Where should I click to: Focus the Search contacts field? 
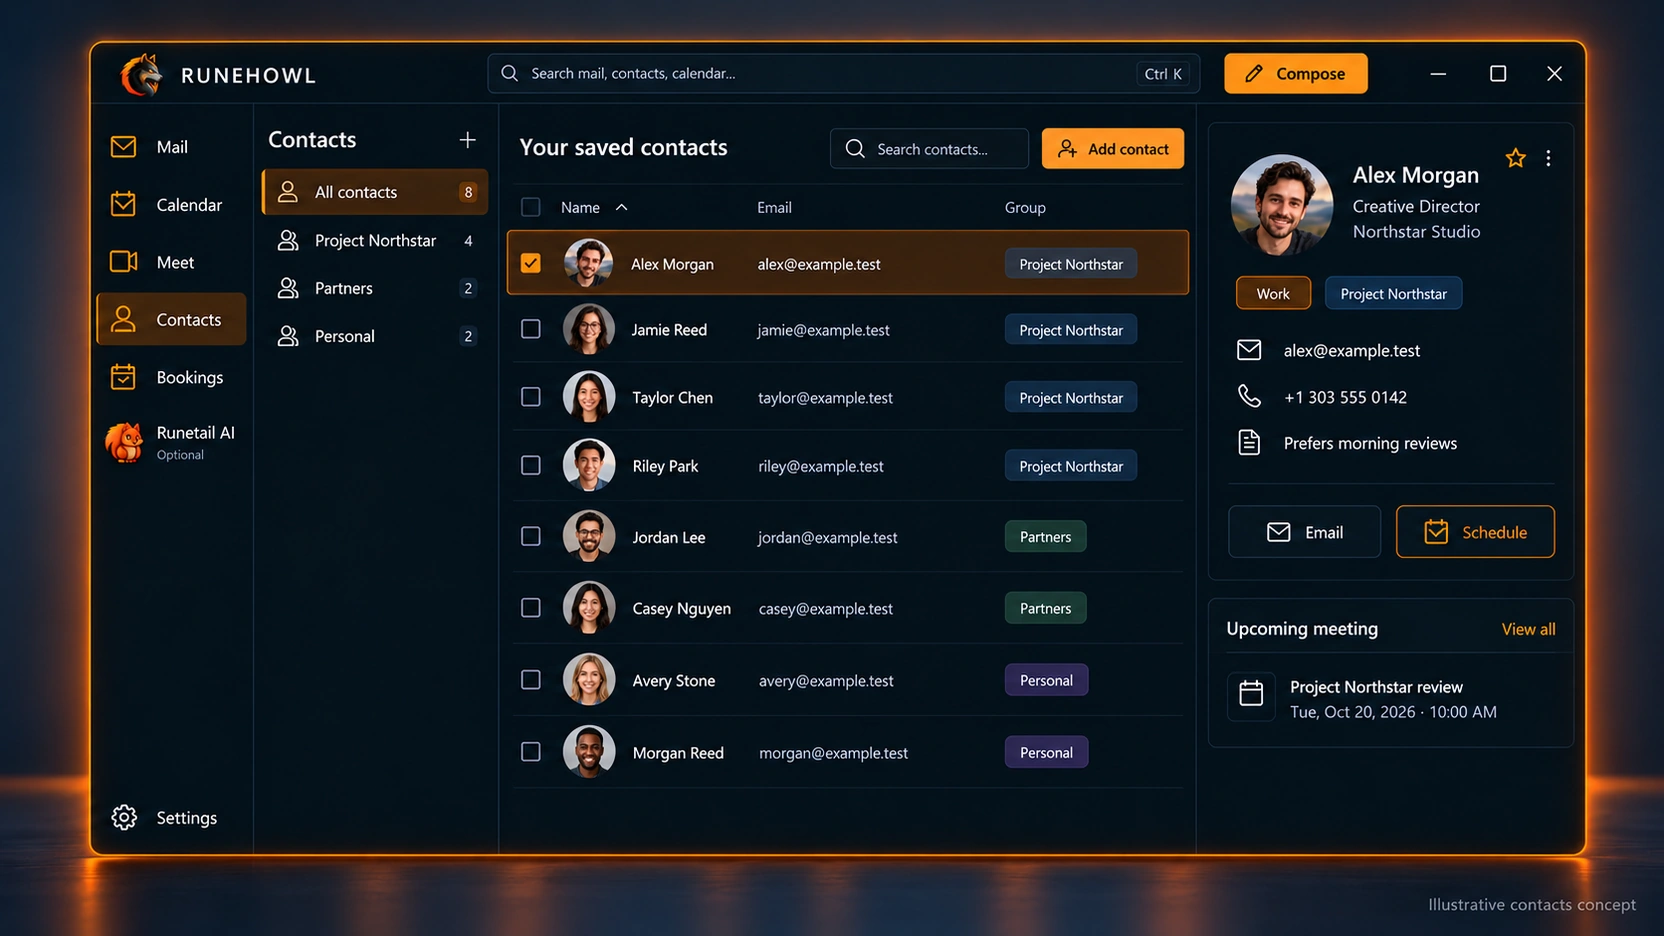929,149
